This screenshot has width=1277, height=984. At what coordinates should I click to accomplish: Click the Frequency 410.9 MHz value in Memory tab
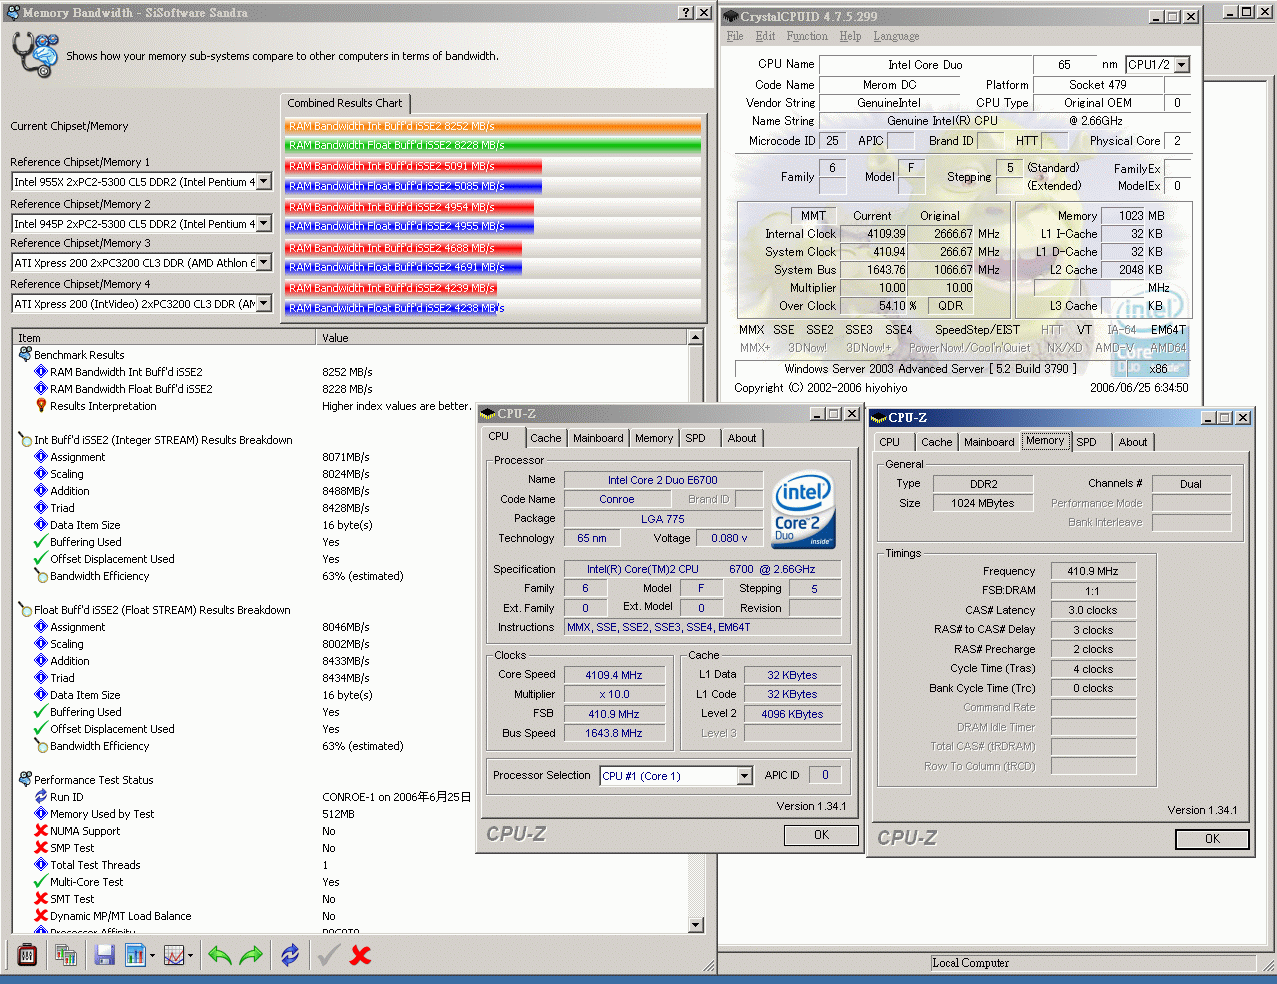(1092, 571)
